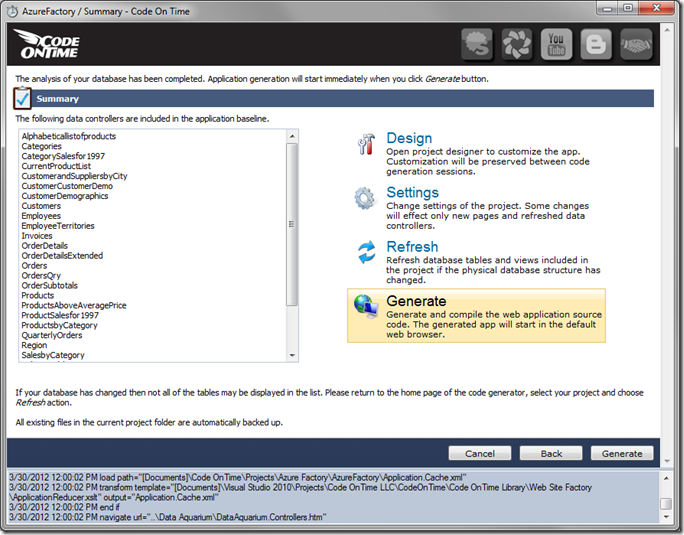
Task: Select OrderDetails in the controller list
Action: (x=44, y=246)
